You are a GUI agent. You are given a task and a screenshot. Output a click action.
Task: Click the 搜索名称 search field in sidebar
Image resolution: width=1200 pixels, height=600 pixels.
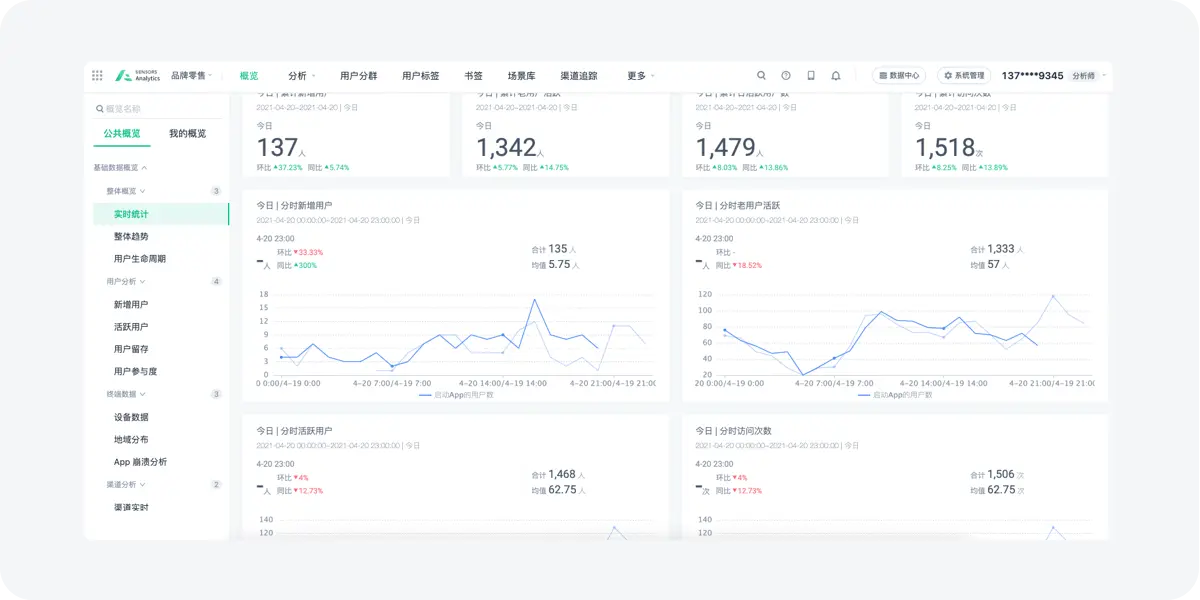160,109
